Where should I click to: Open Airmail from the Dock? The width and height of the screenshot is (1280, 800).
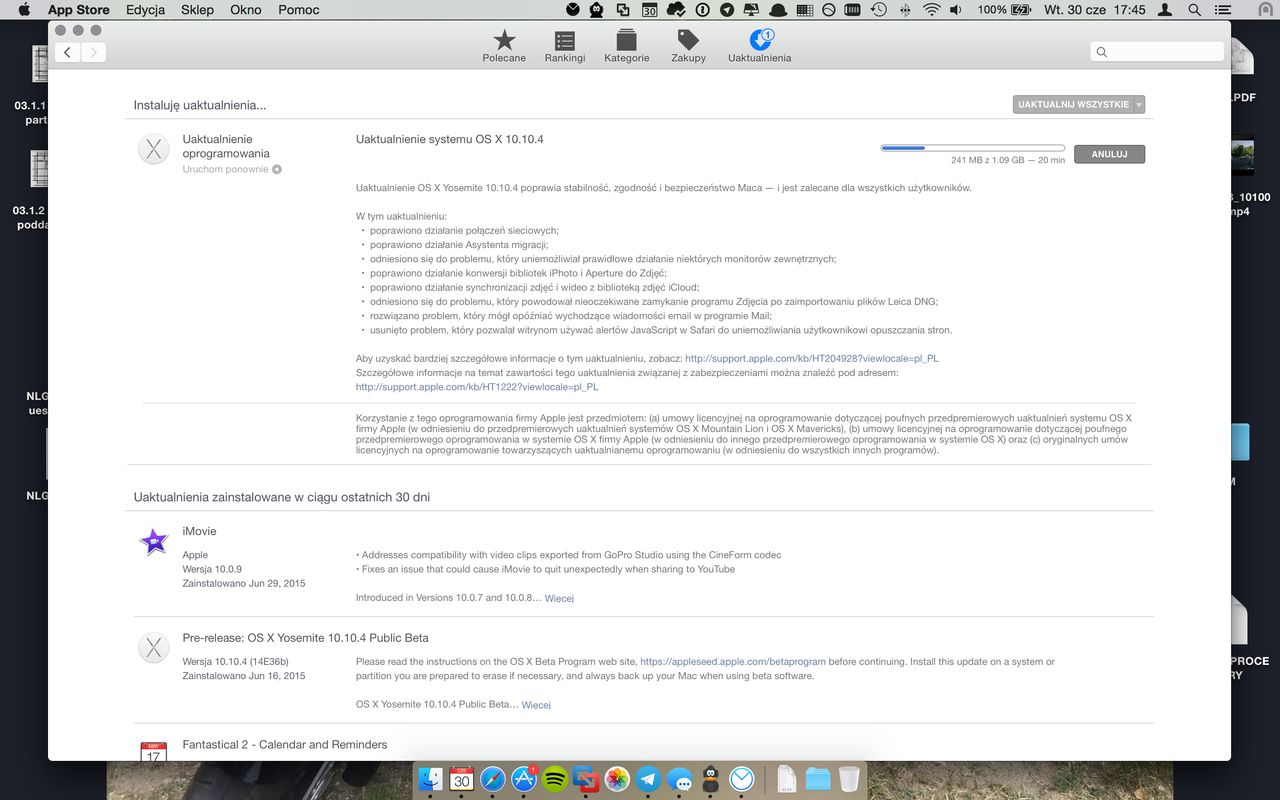pos(741,779)
